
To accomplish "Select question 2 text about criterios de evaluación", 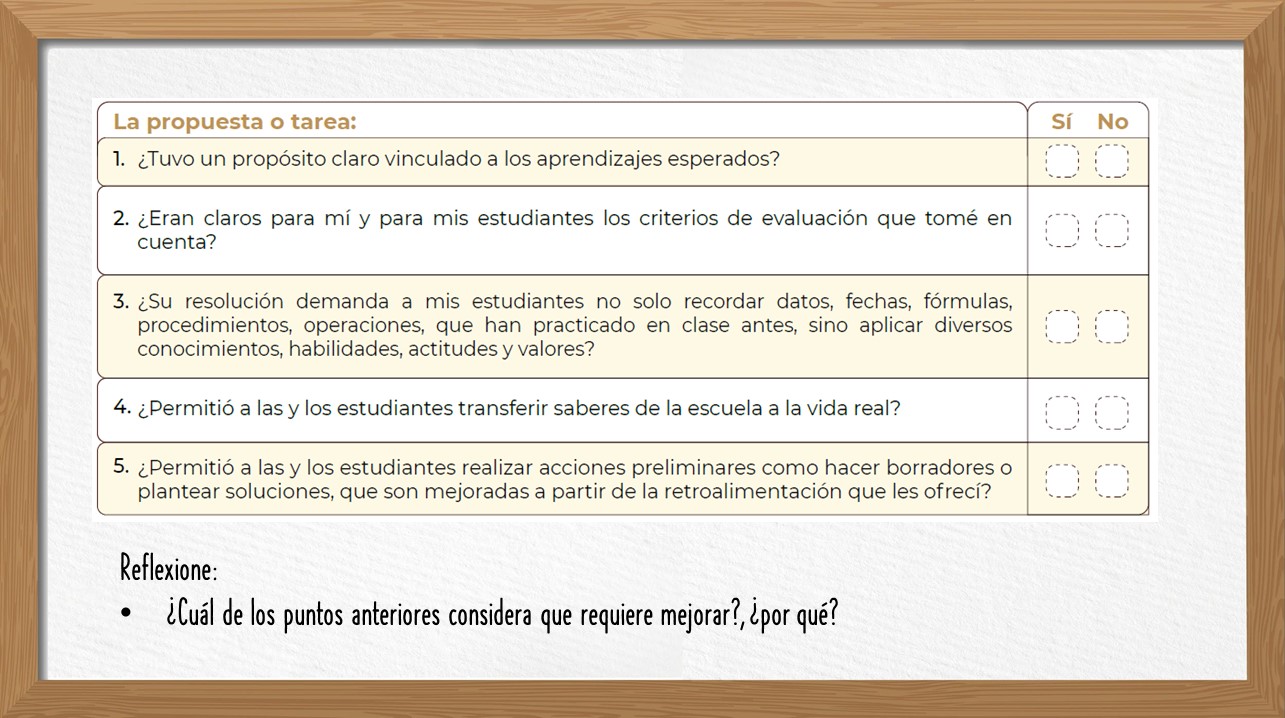I will (x=575, y=230).
